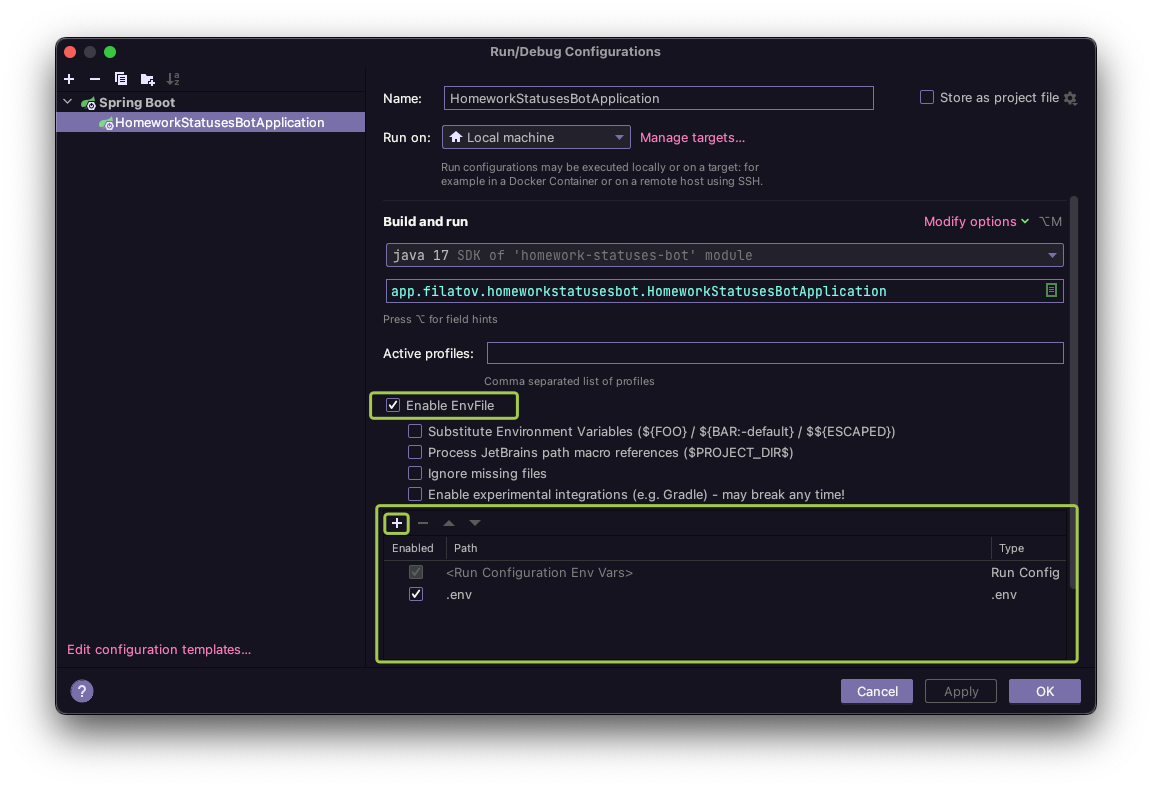Browse main class with field icon
This screenshot has height=788, width=1152.
(x=1051, y=291)
